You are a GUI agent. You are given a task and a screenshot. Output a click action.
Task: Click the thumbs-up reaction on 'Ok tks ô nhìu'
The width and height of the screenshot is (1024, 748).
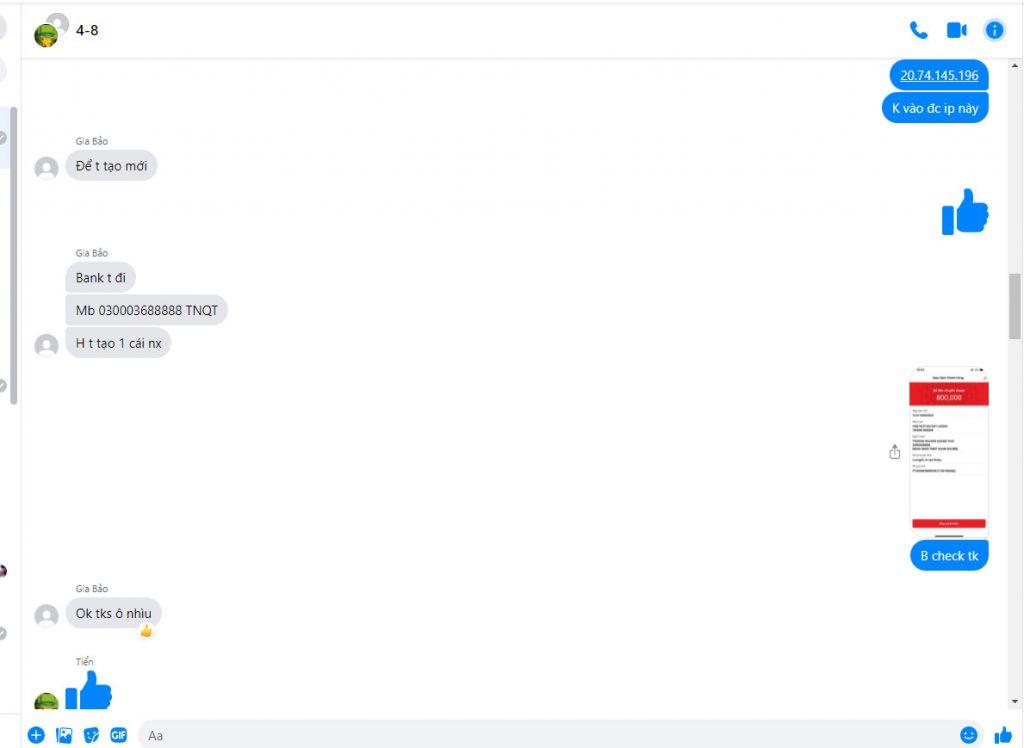point(146,630)
